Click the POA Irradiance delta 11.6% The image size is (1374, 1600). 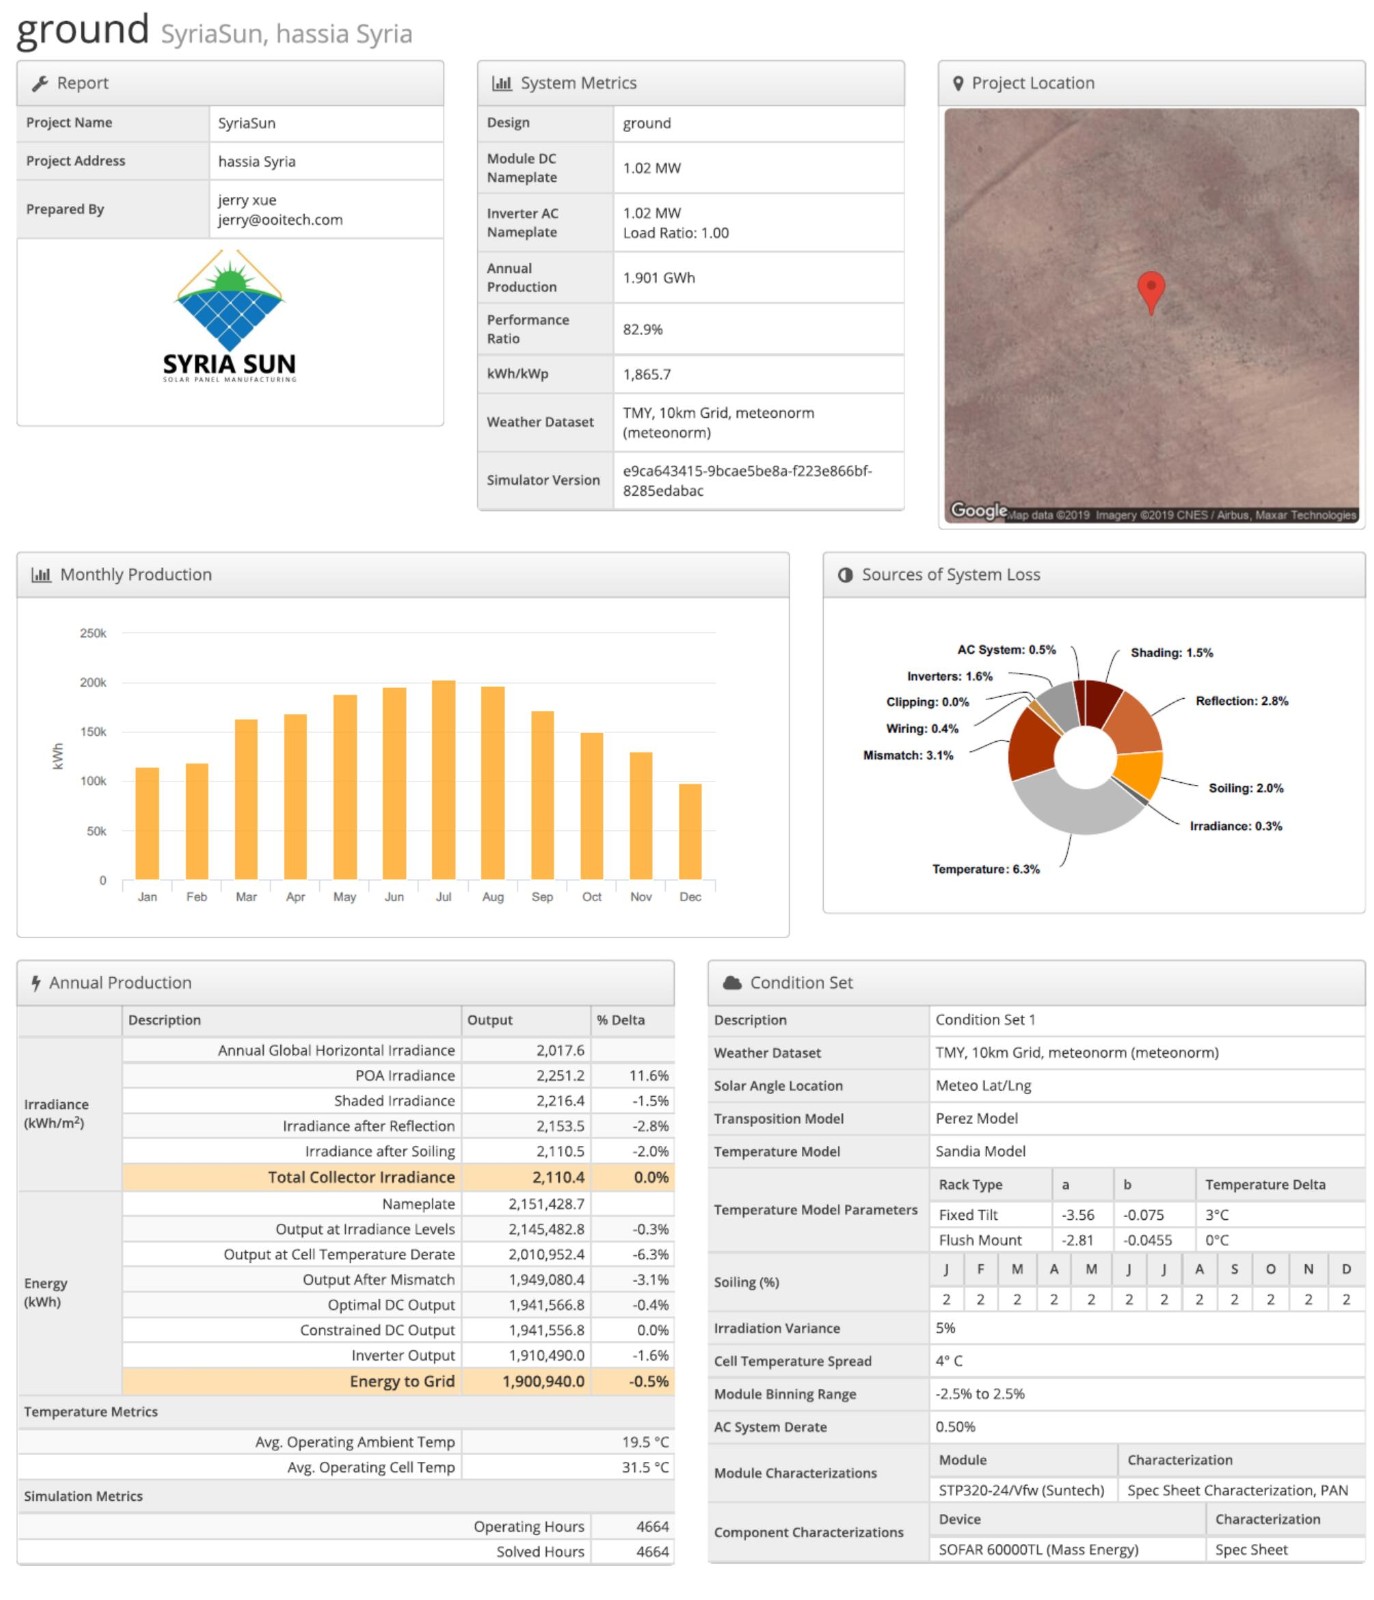tap(649, 1075)
